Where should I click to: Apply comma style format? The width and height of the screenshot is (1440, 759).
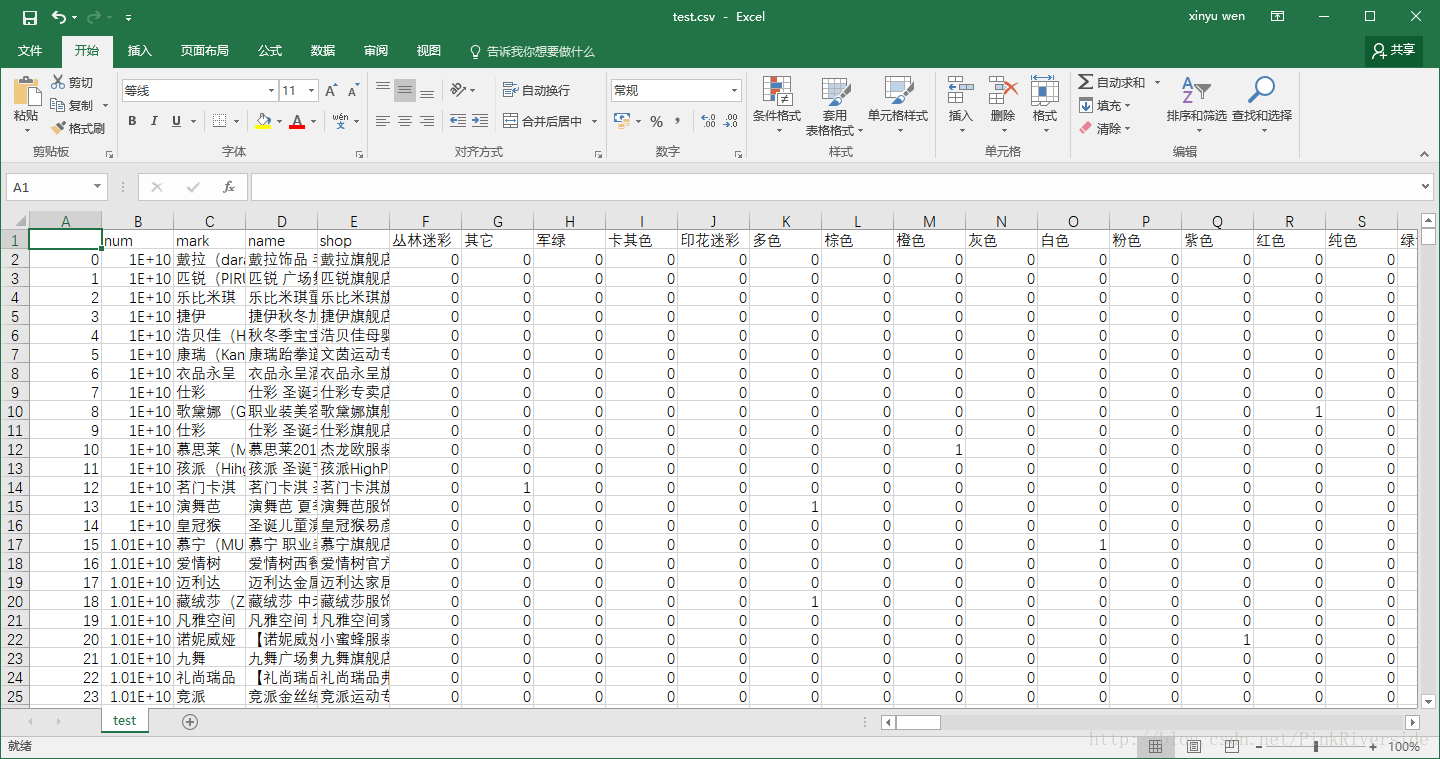678,121
